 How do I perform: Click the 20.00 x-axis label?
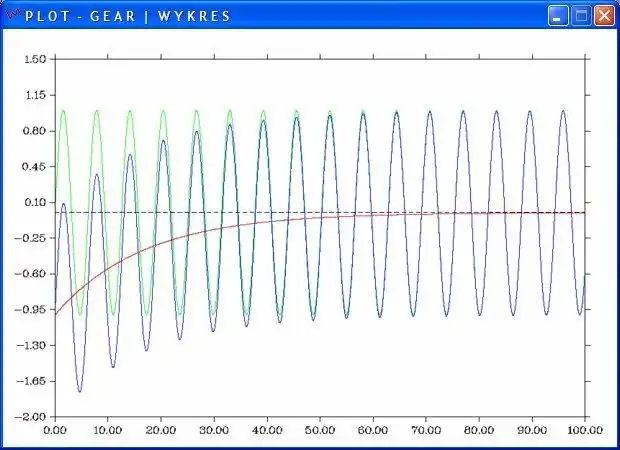(x=161, y=430)
